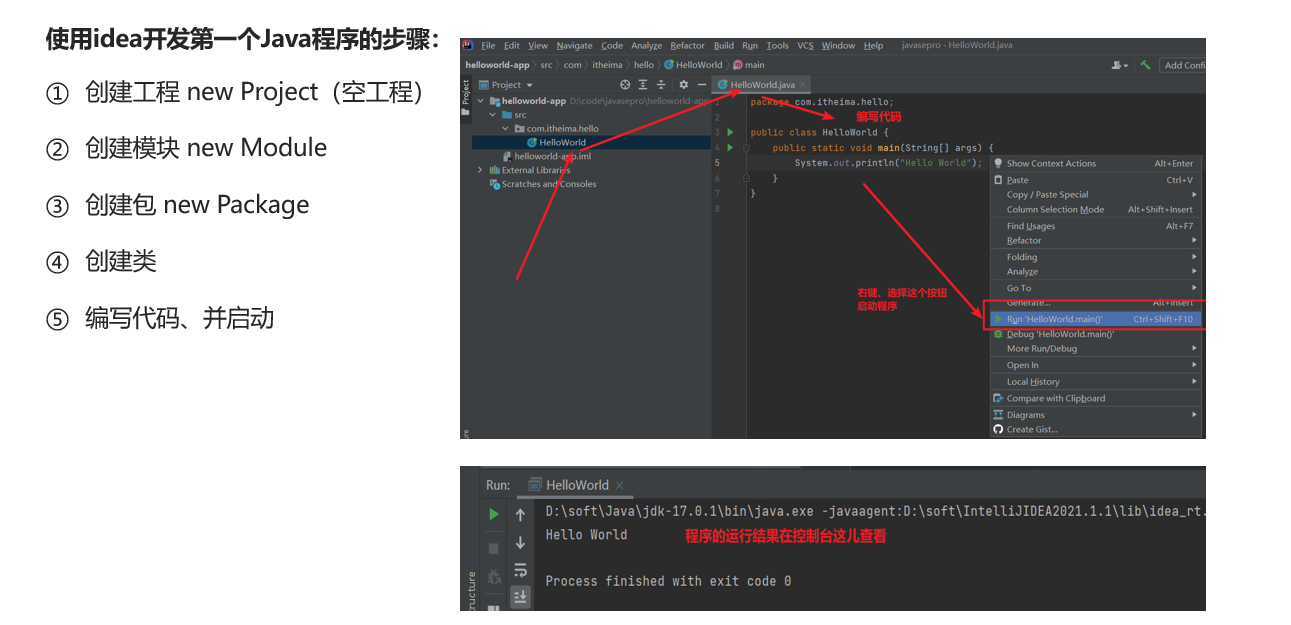Screen dimensions: 1291x625
Task: Click lightbulb icon beside Show Context Actions
Action: click(998, 163)
